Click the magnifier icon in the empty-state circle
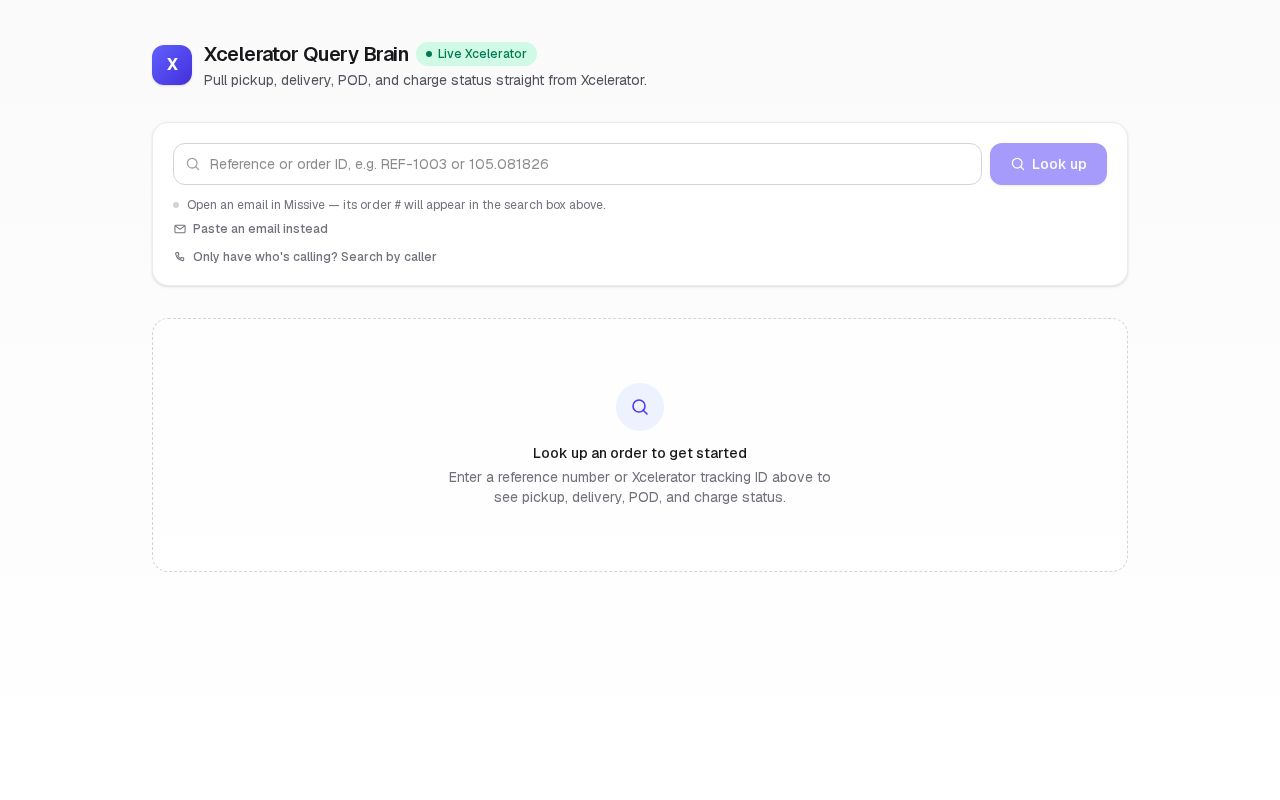This screenshot has height=800, width=1280. click(640, 407)
